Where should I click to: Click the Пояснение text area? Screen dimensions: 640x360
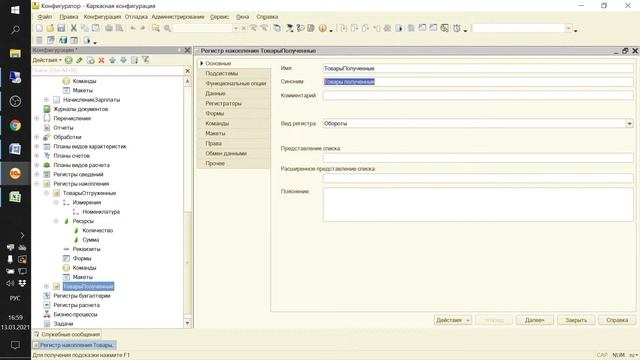point(478,204)
